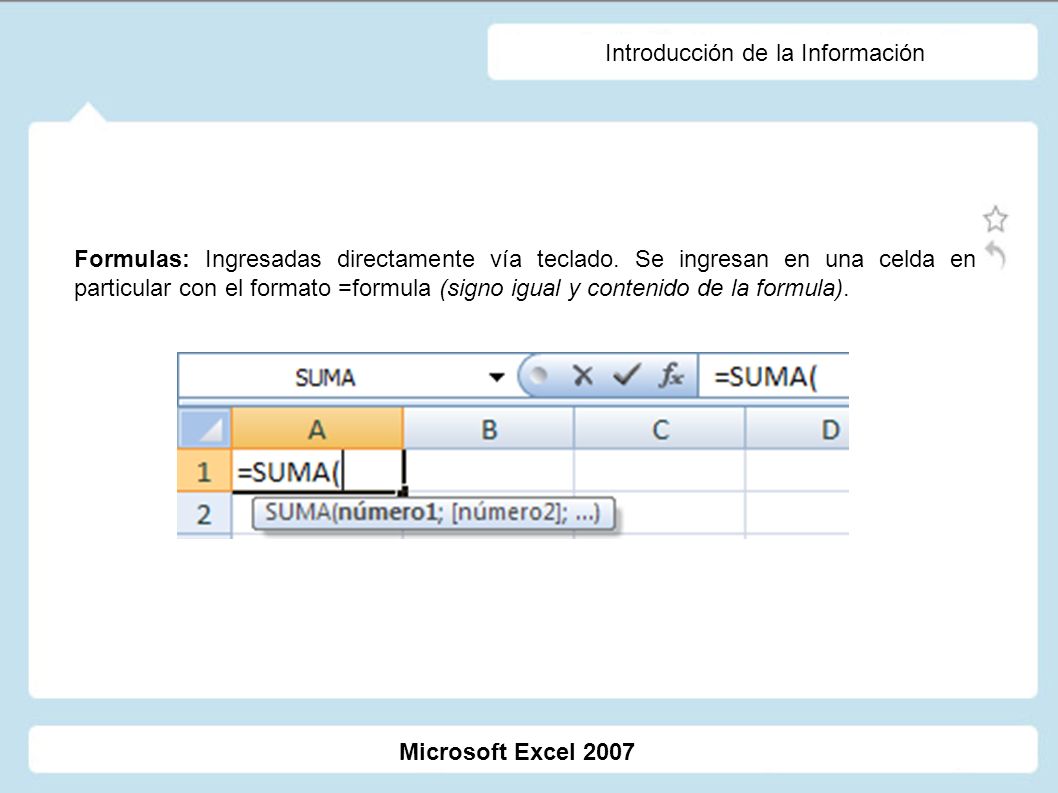Click the star favorite icon
The height and width of the screenshot is (793, 1058).
coord(995,219)
